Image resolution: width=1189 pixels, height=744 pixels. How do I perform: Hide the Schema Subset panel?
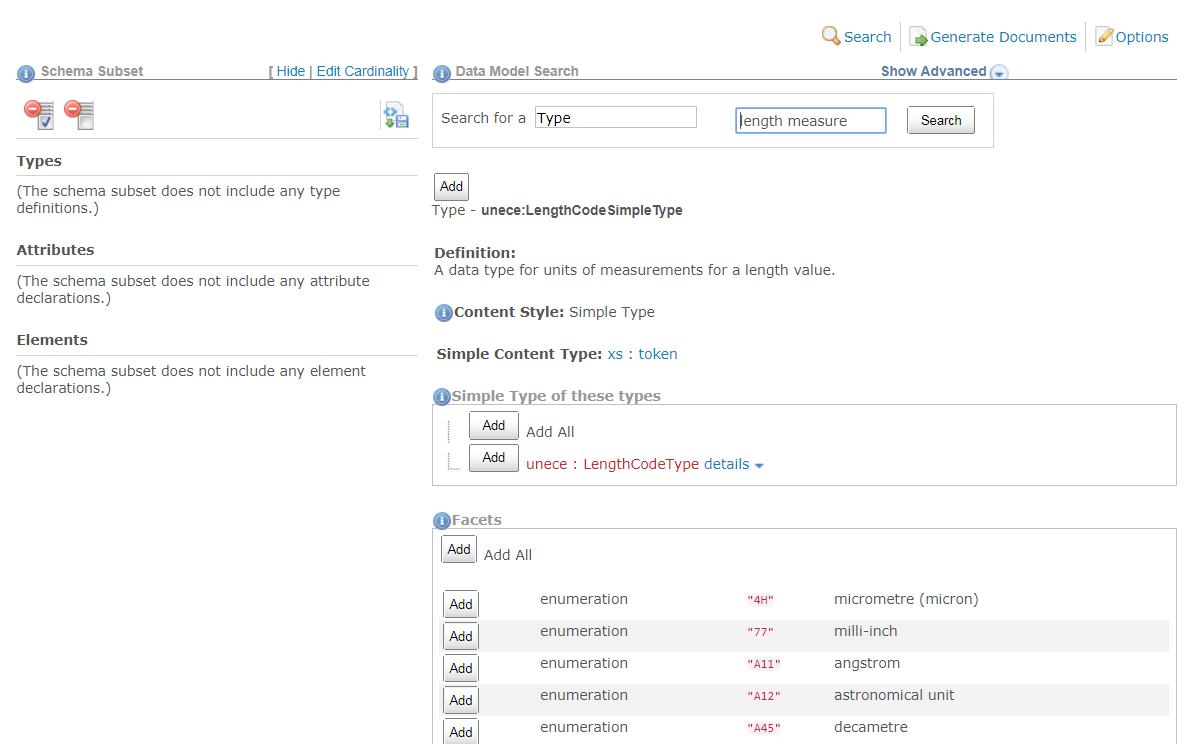(291, 71)
